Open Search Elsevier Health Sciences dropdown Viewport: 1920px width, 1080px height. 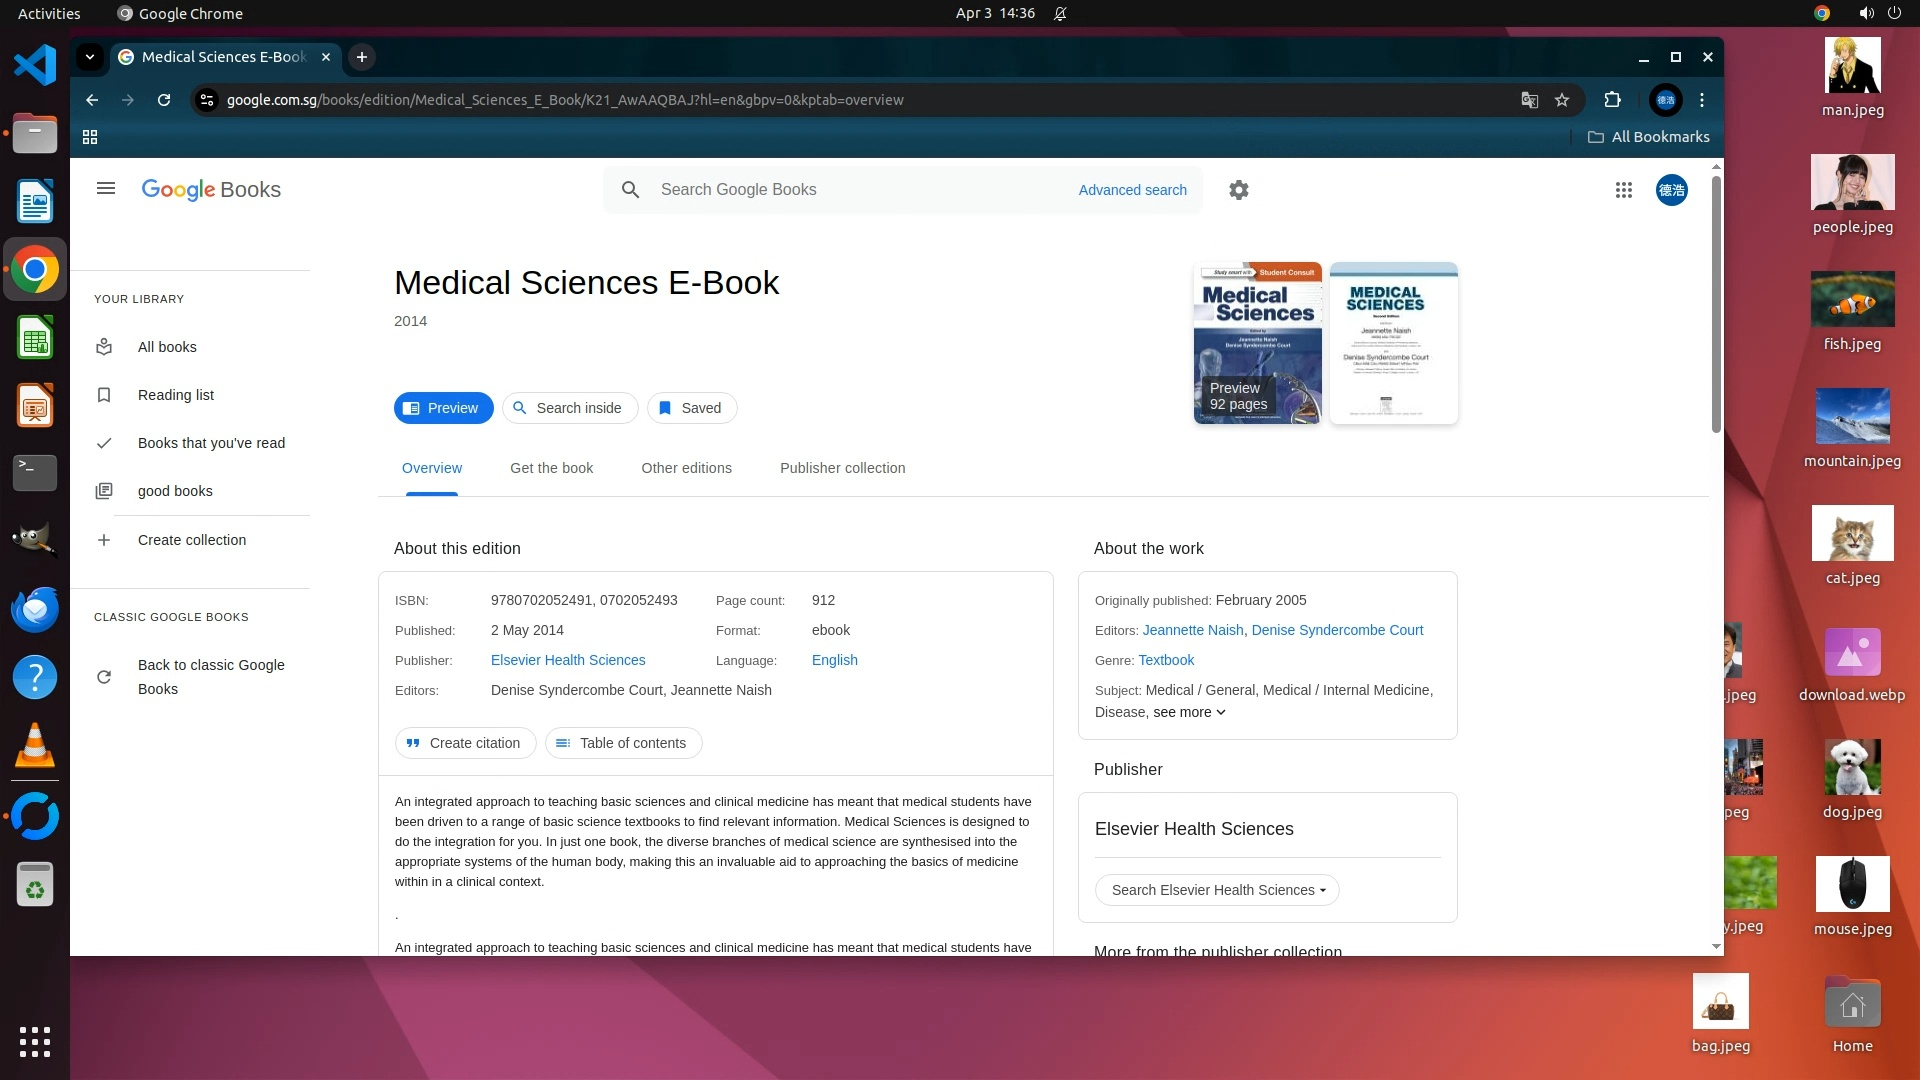[1217, 890]
